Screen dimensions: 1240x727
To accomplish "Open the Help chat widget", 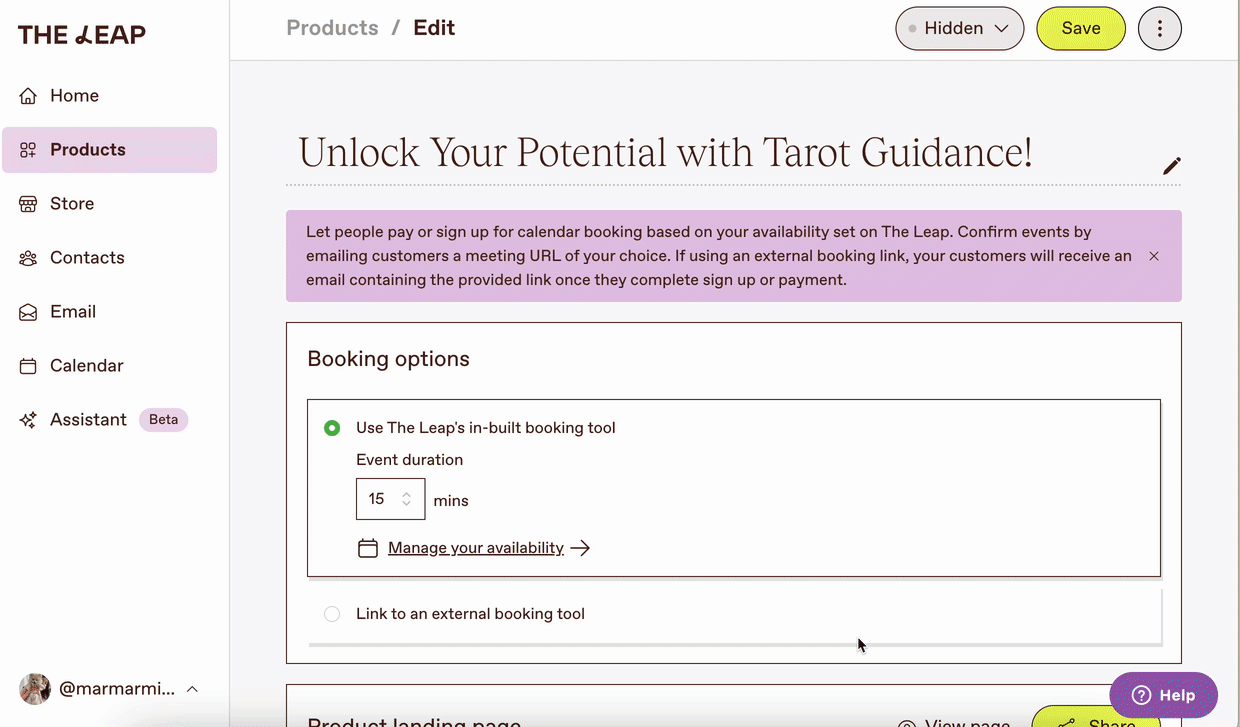I will tap(1163, 694).
